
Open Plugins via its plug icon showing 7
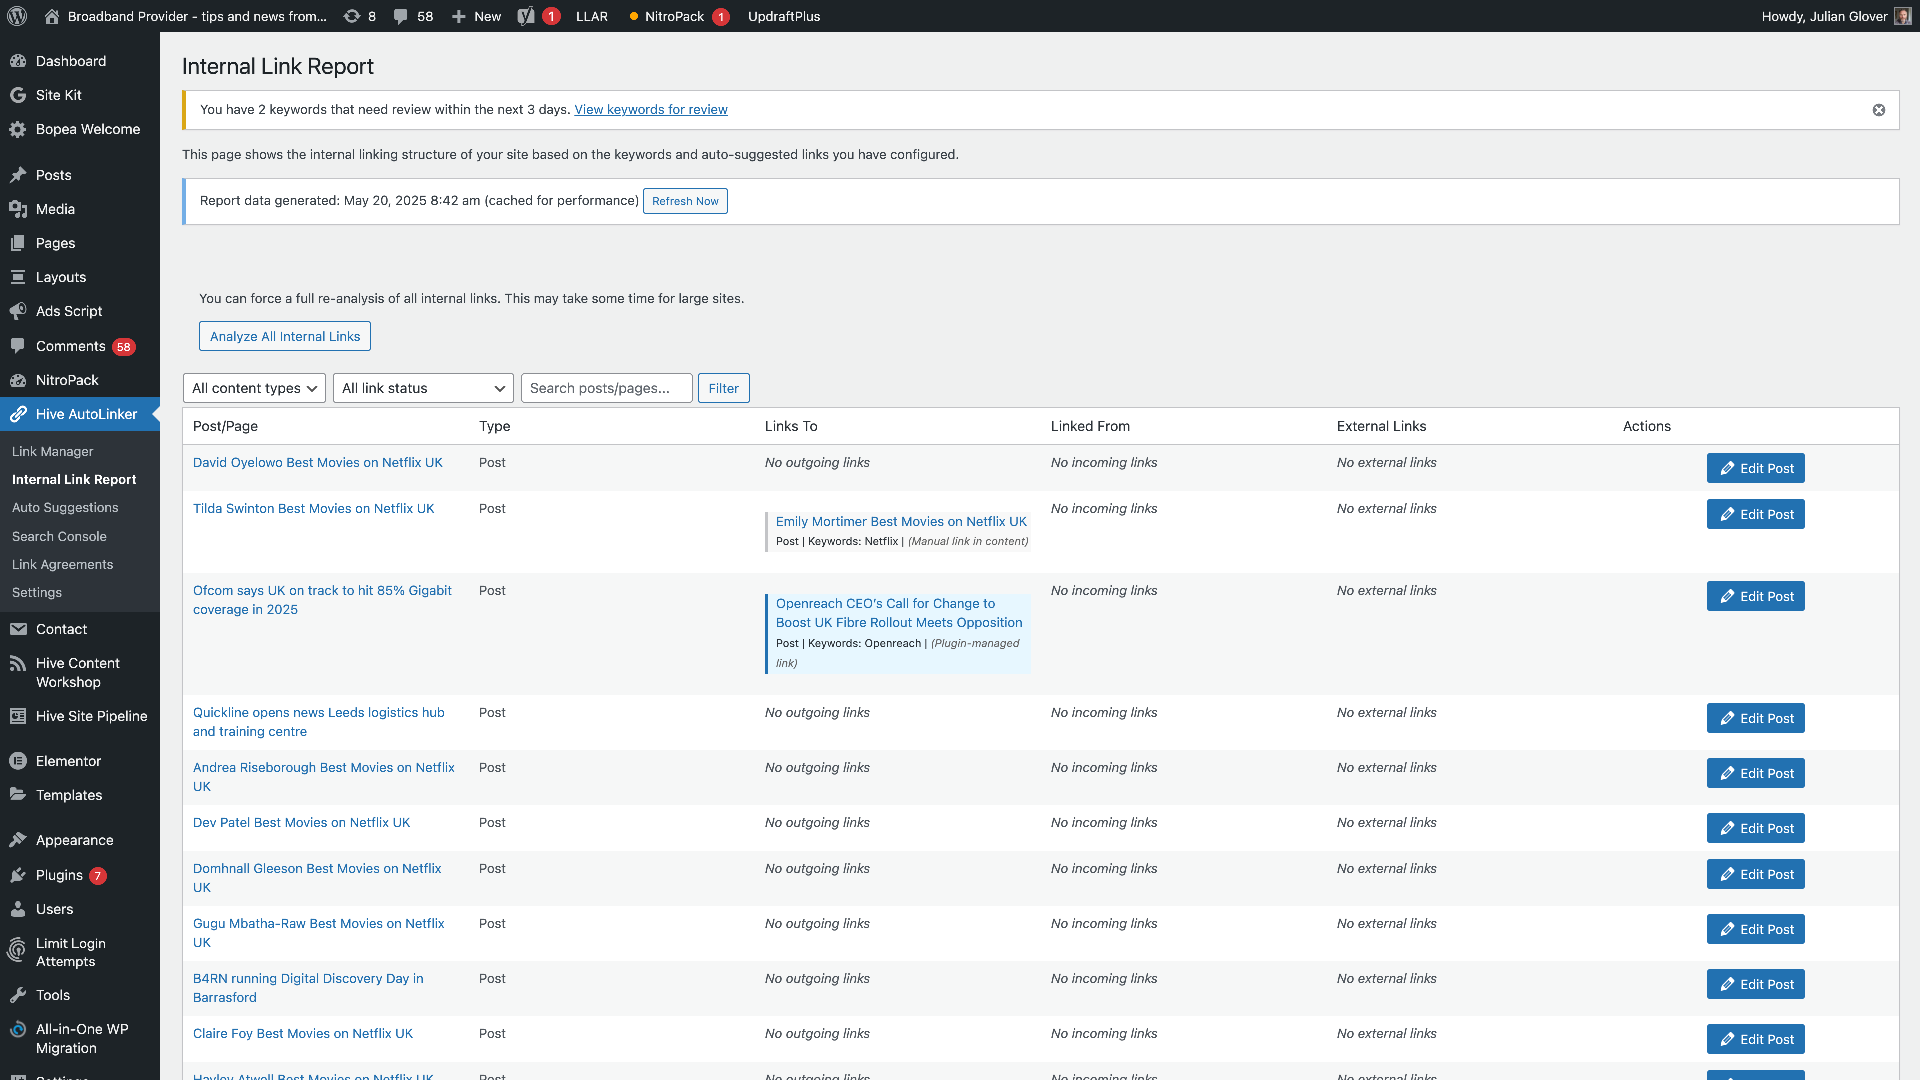tap(18, 875)
